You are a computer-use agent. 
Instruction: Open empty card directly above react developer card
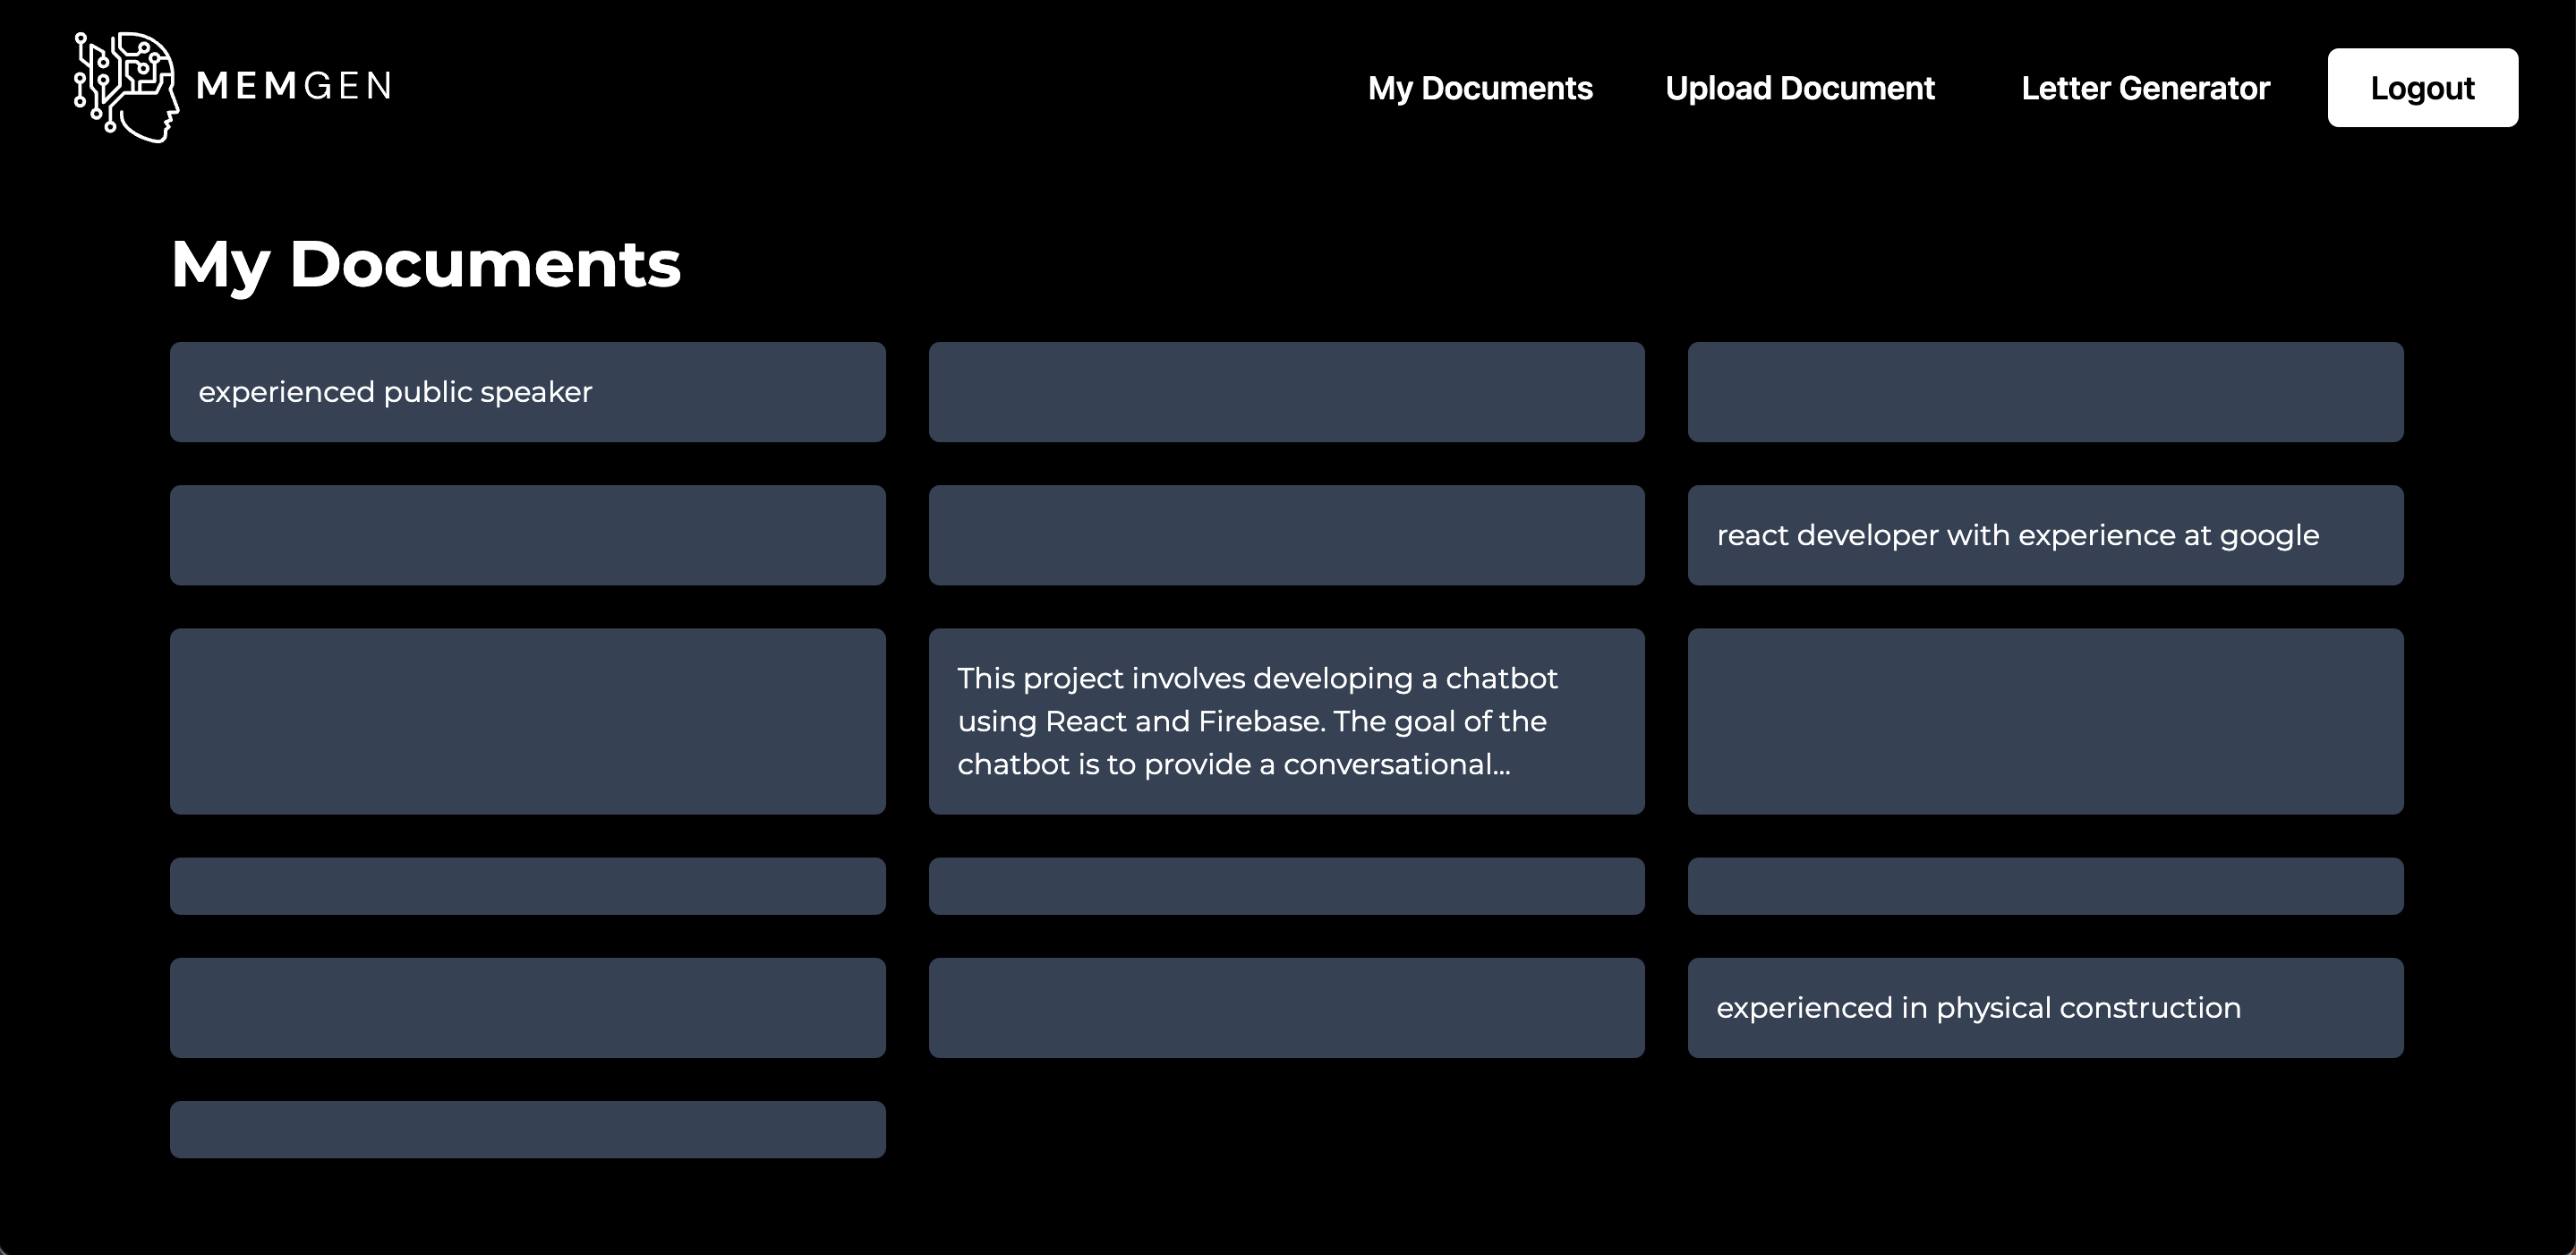click(2045, 392)
